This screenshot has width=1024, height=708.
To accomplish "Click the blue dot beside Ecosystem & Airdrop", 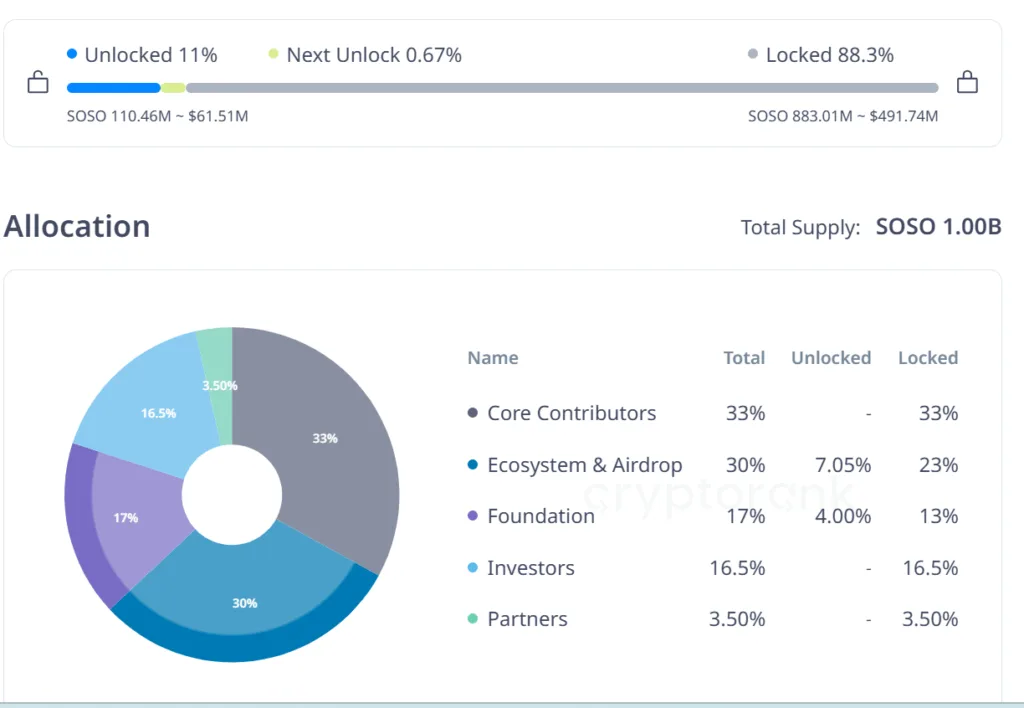I will point(471,465).
